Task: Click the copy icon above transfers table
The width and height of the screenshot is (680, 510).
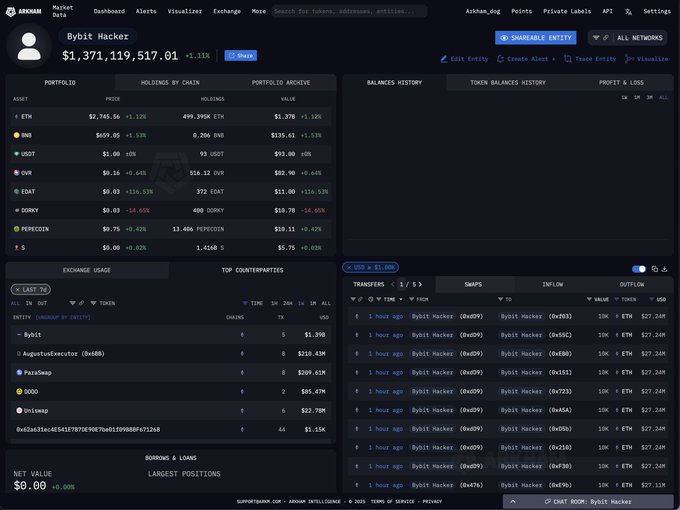Action: point(655,269)
